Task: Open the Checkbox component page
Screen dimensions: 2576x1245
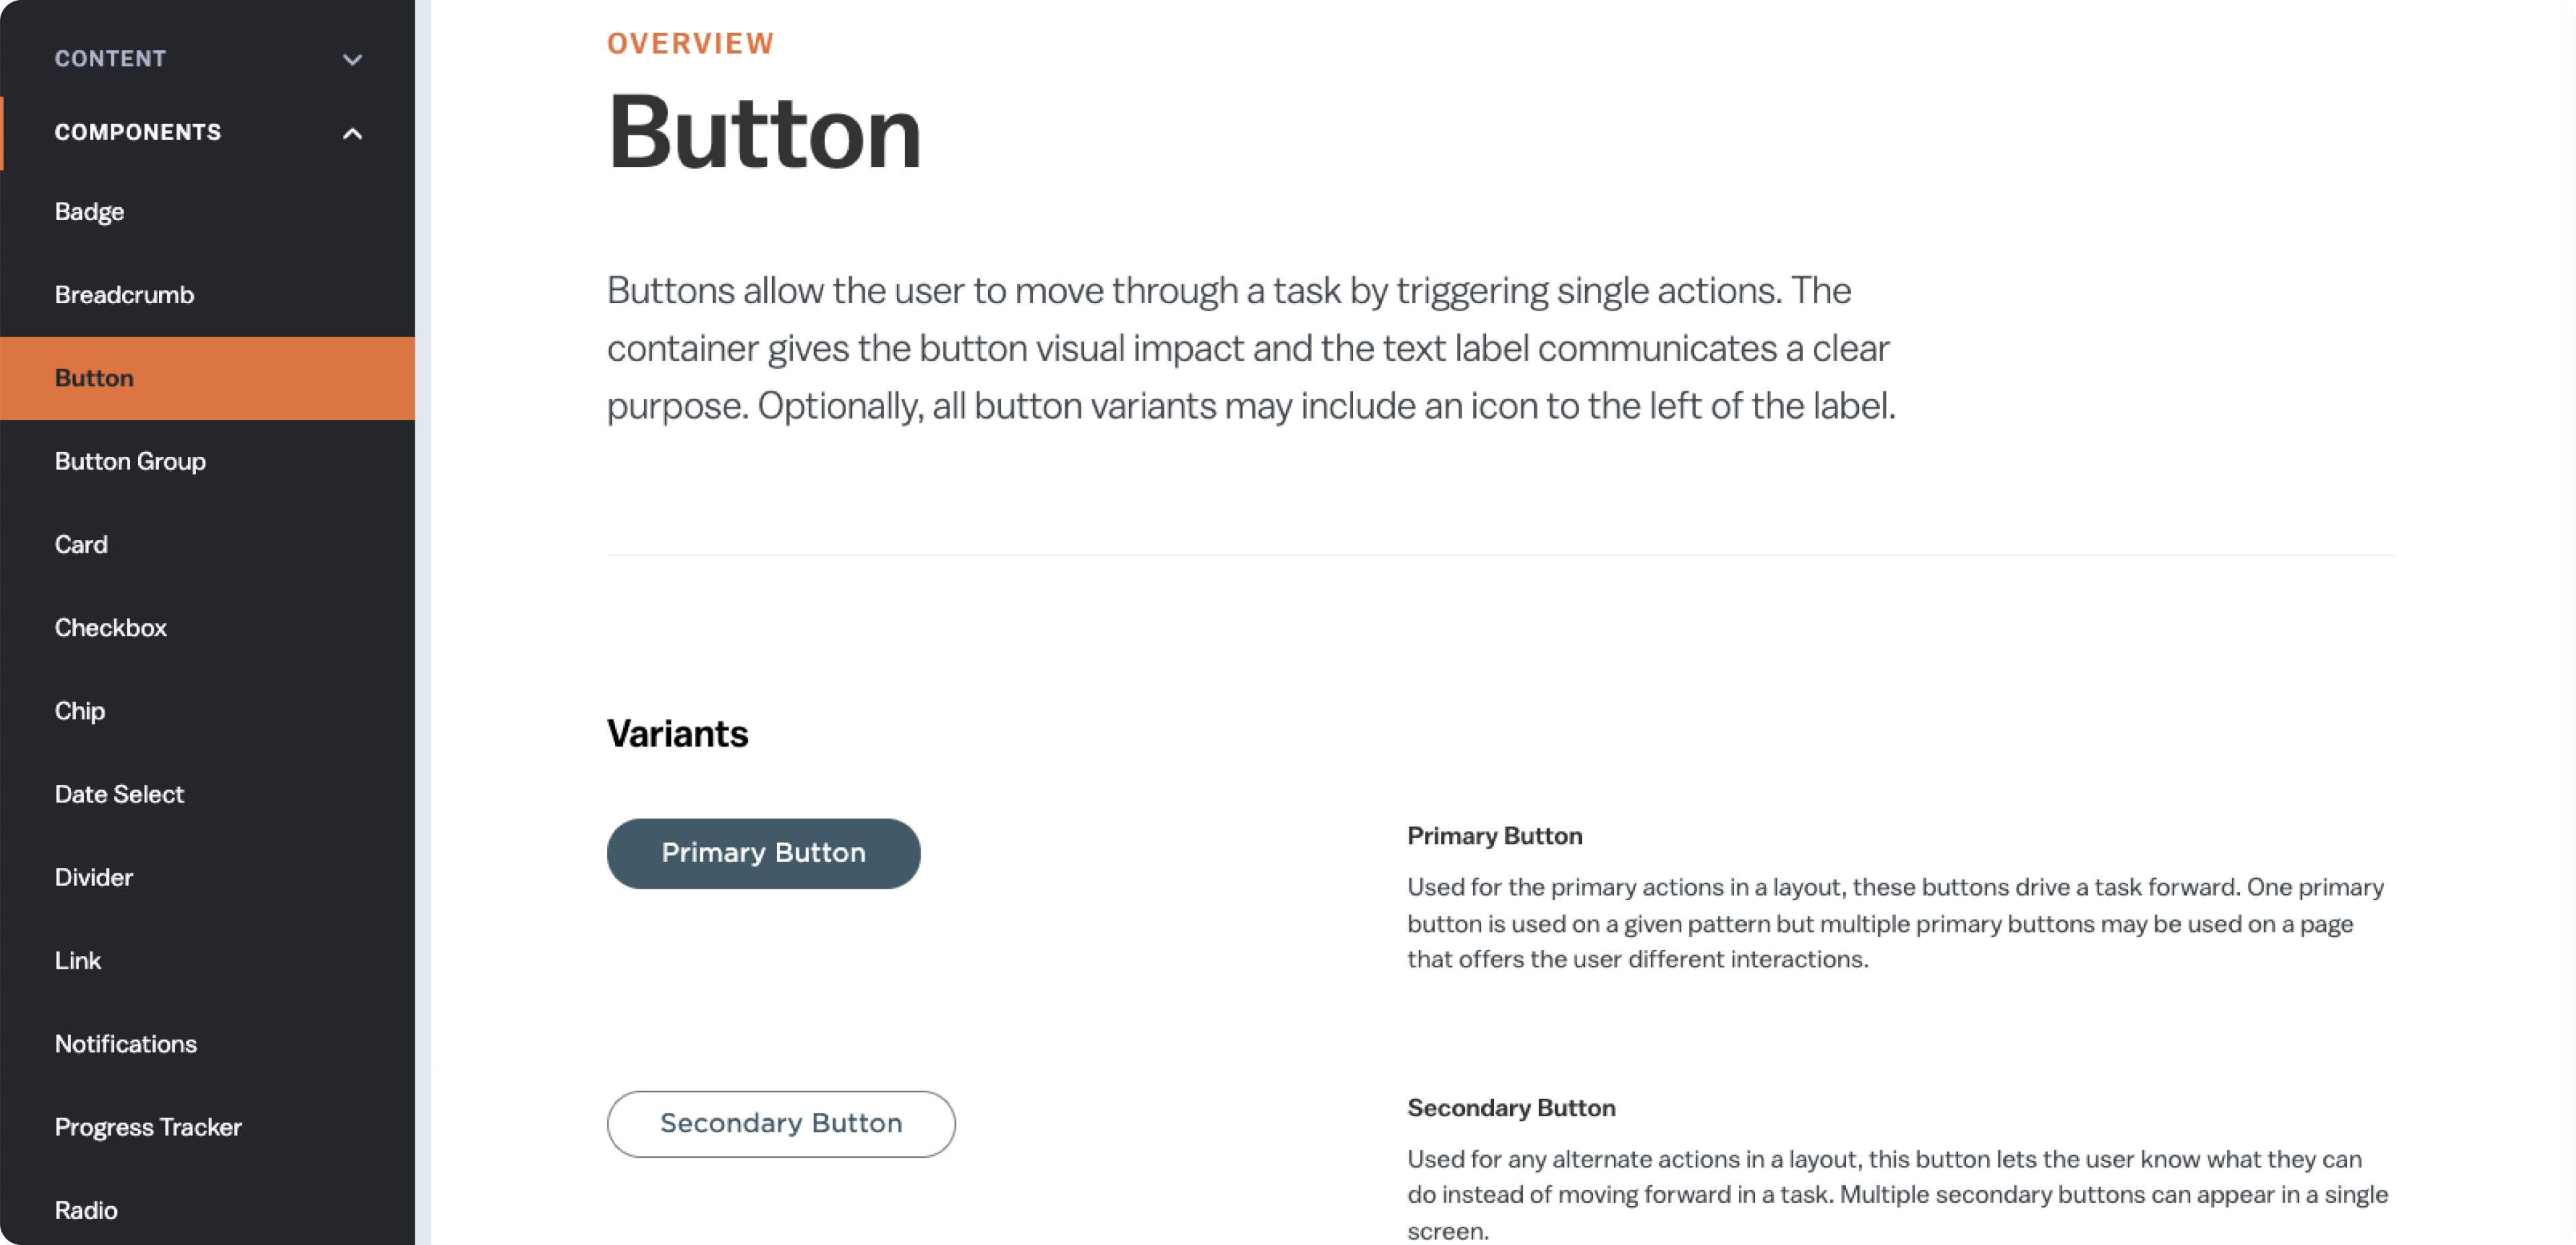Action: pyautogui.click(x=111, y=628)
